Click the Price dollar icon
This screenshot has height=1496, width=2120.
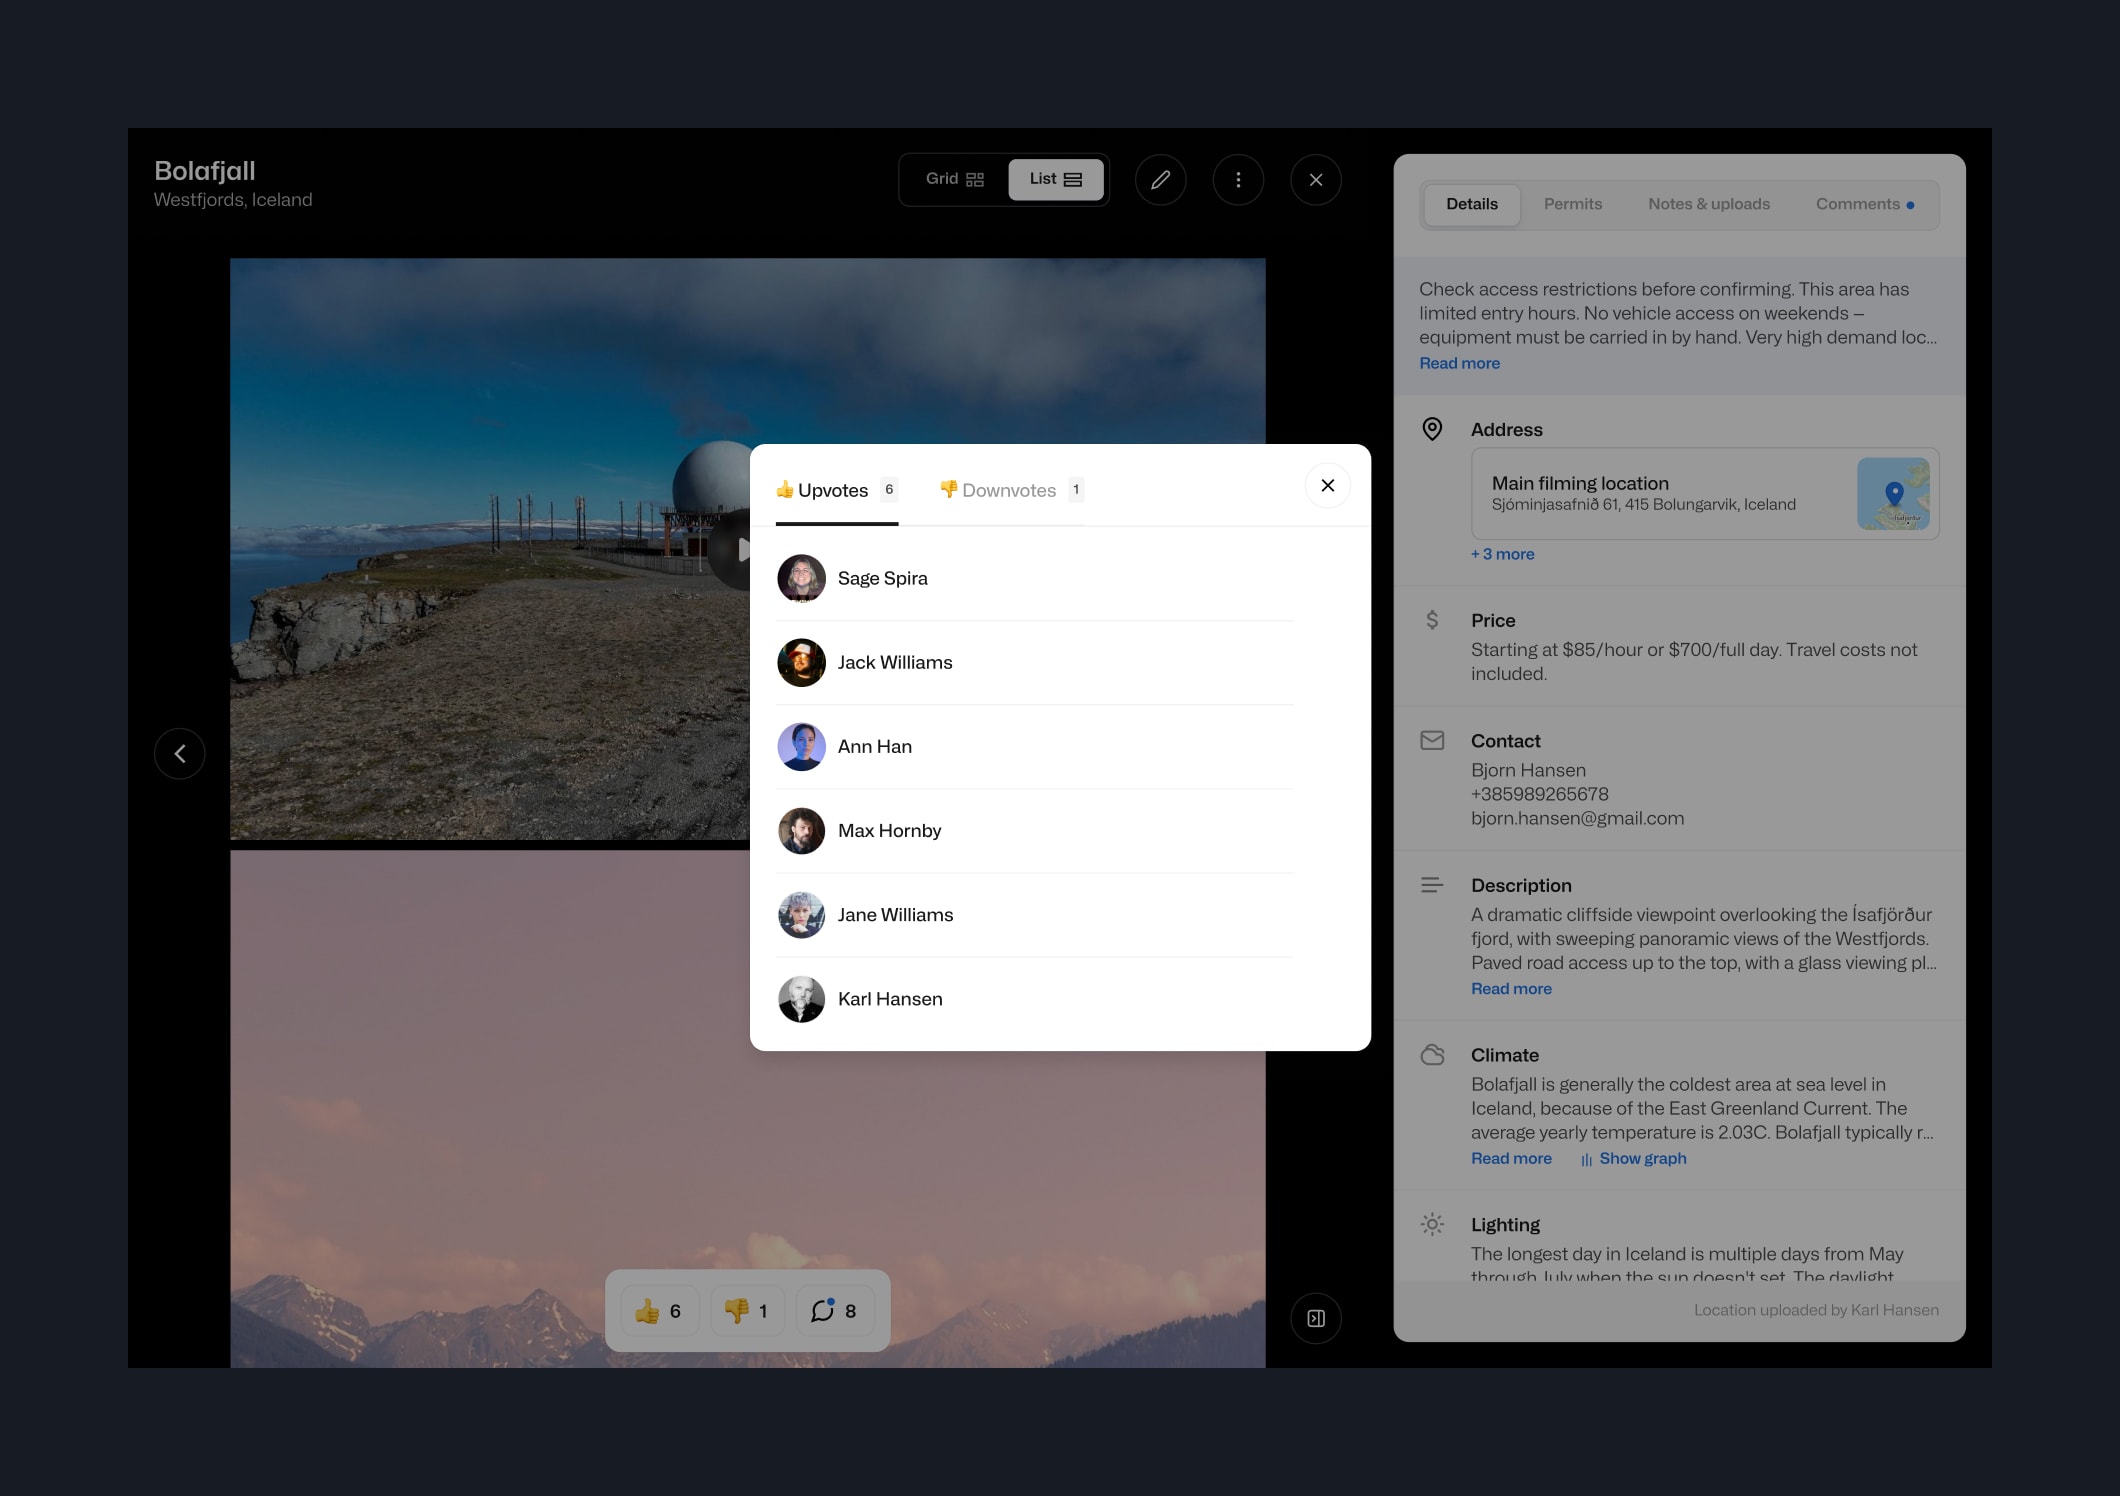tap(1432, 620)
